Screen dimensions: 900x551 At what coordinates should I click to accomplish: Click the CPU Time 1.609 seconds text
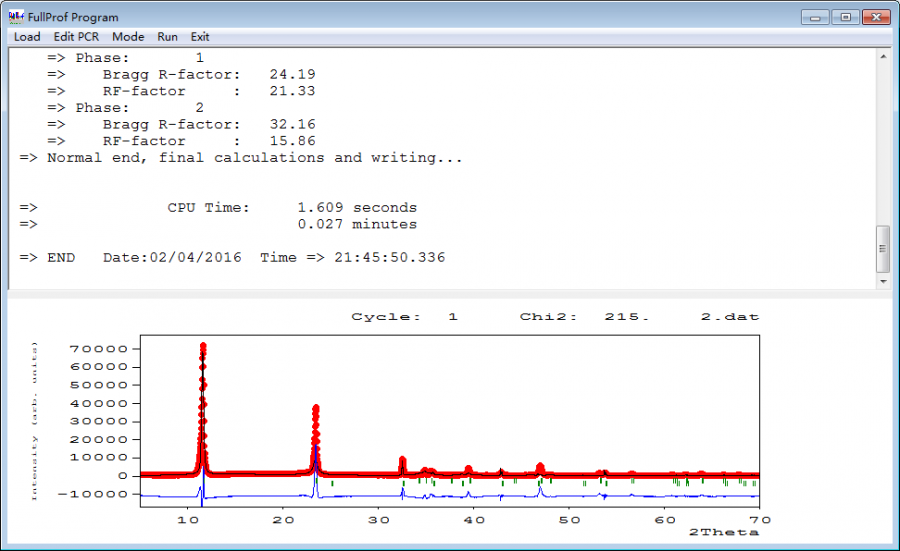(292, 208)
